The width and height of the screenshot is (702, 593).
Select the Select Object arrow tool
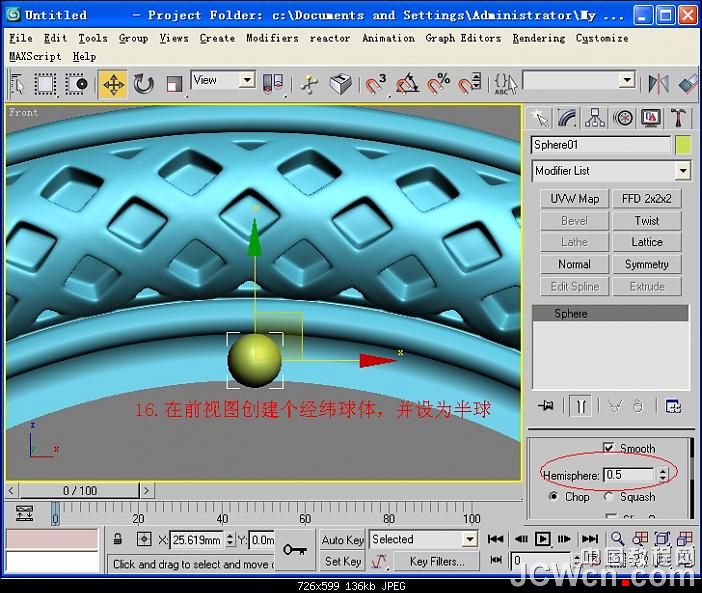pos(17,84)
